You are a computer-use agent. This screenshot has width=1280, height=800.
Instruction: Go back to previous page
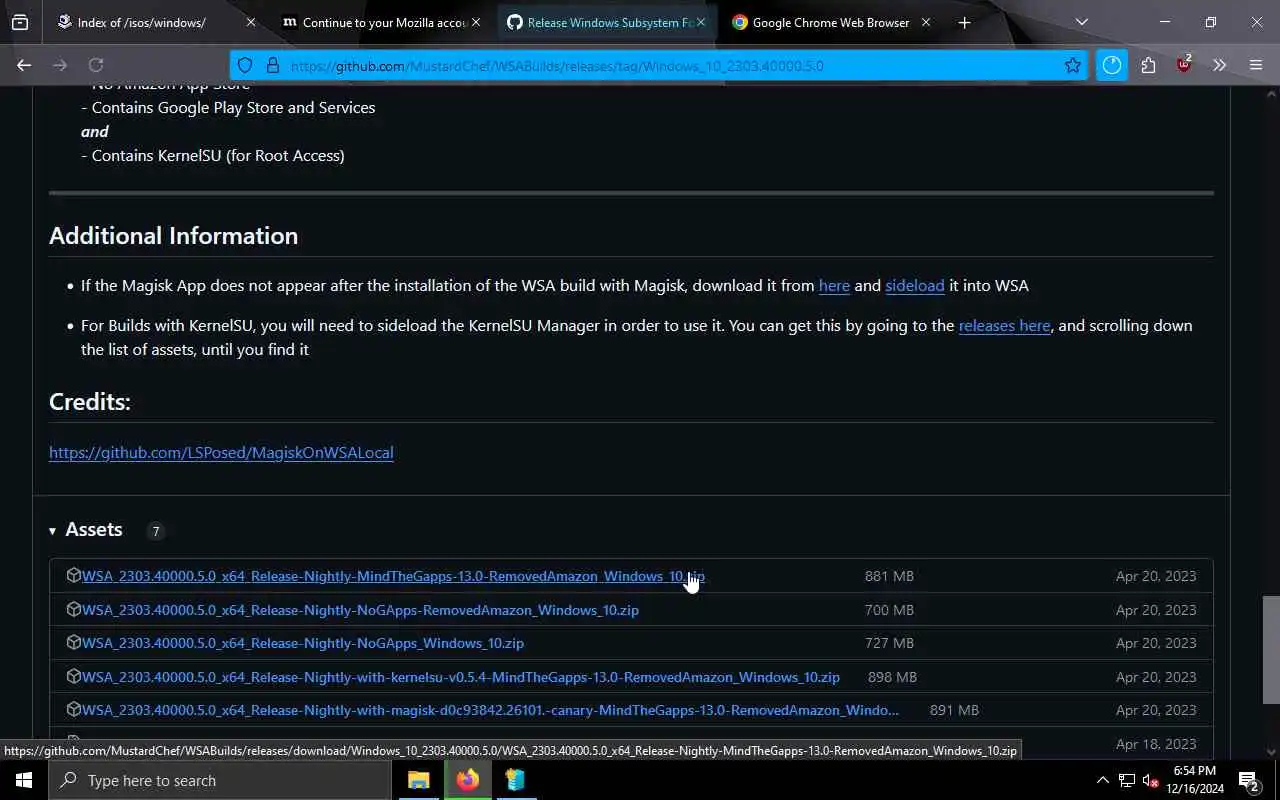click(24, 65)
